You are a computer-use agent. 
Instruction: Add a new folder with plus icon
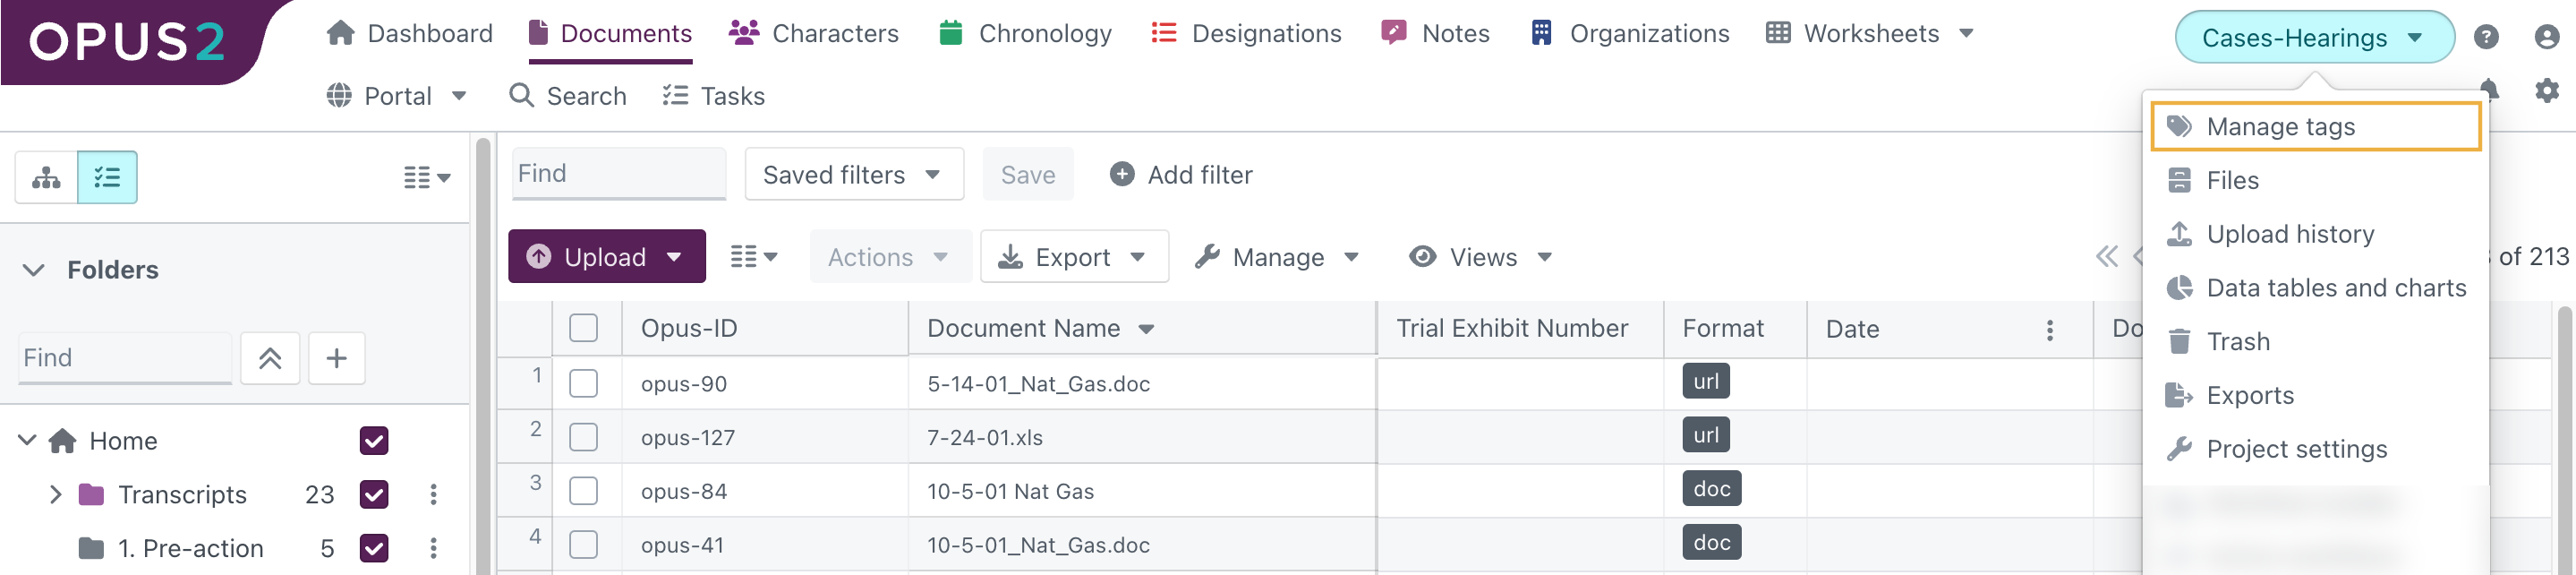(x=336, y=358)
